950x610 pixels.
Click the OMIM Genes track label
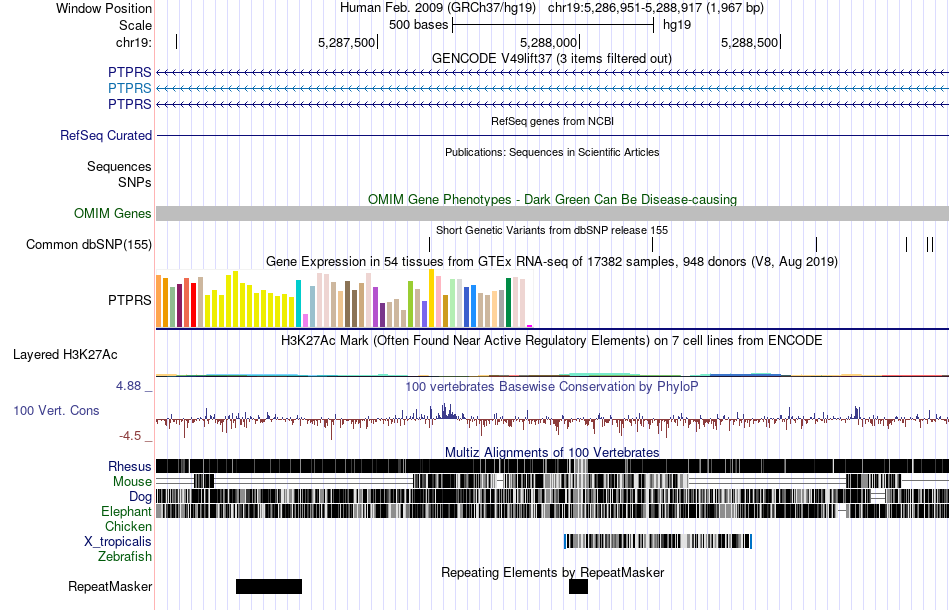click(113, 214)
